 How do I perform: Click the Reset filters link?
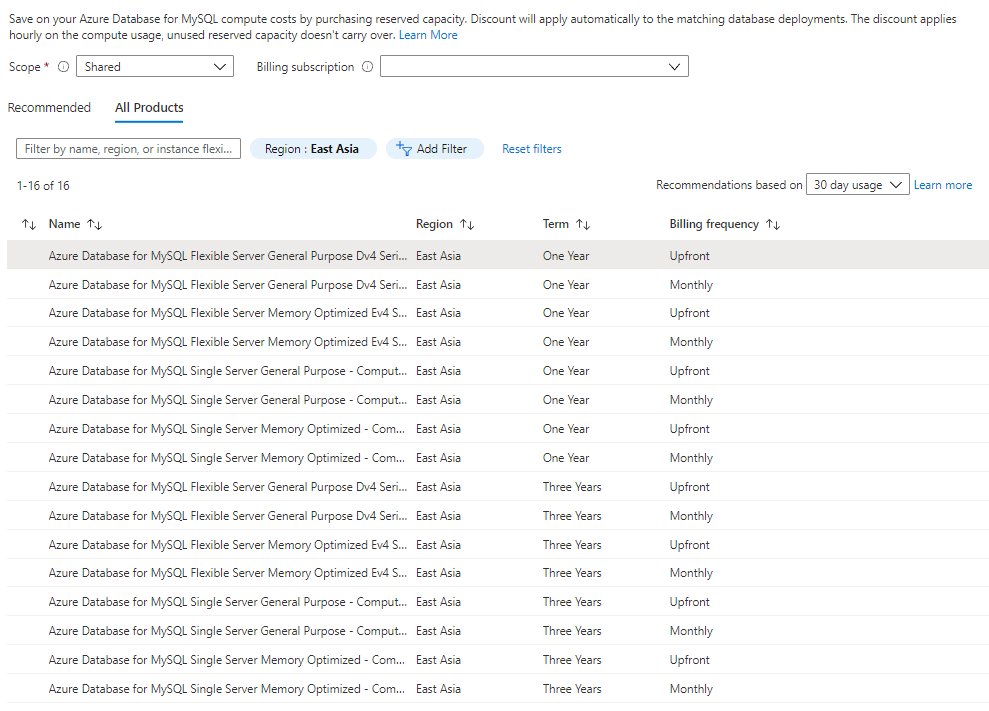pos(532,149)
